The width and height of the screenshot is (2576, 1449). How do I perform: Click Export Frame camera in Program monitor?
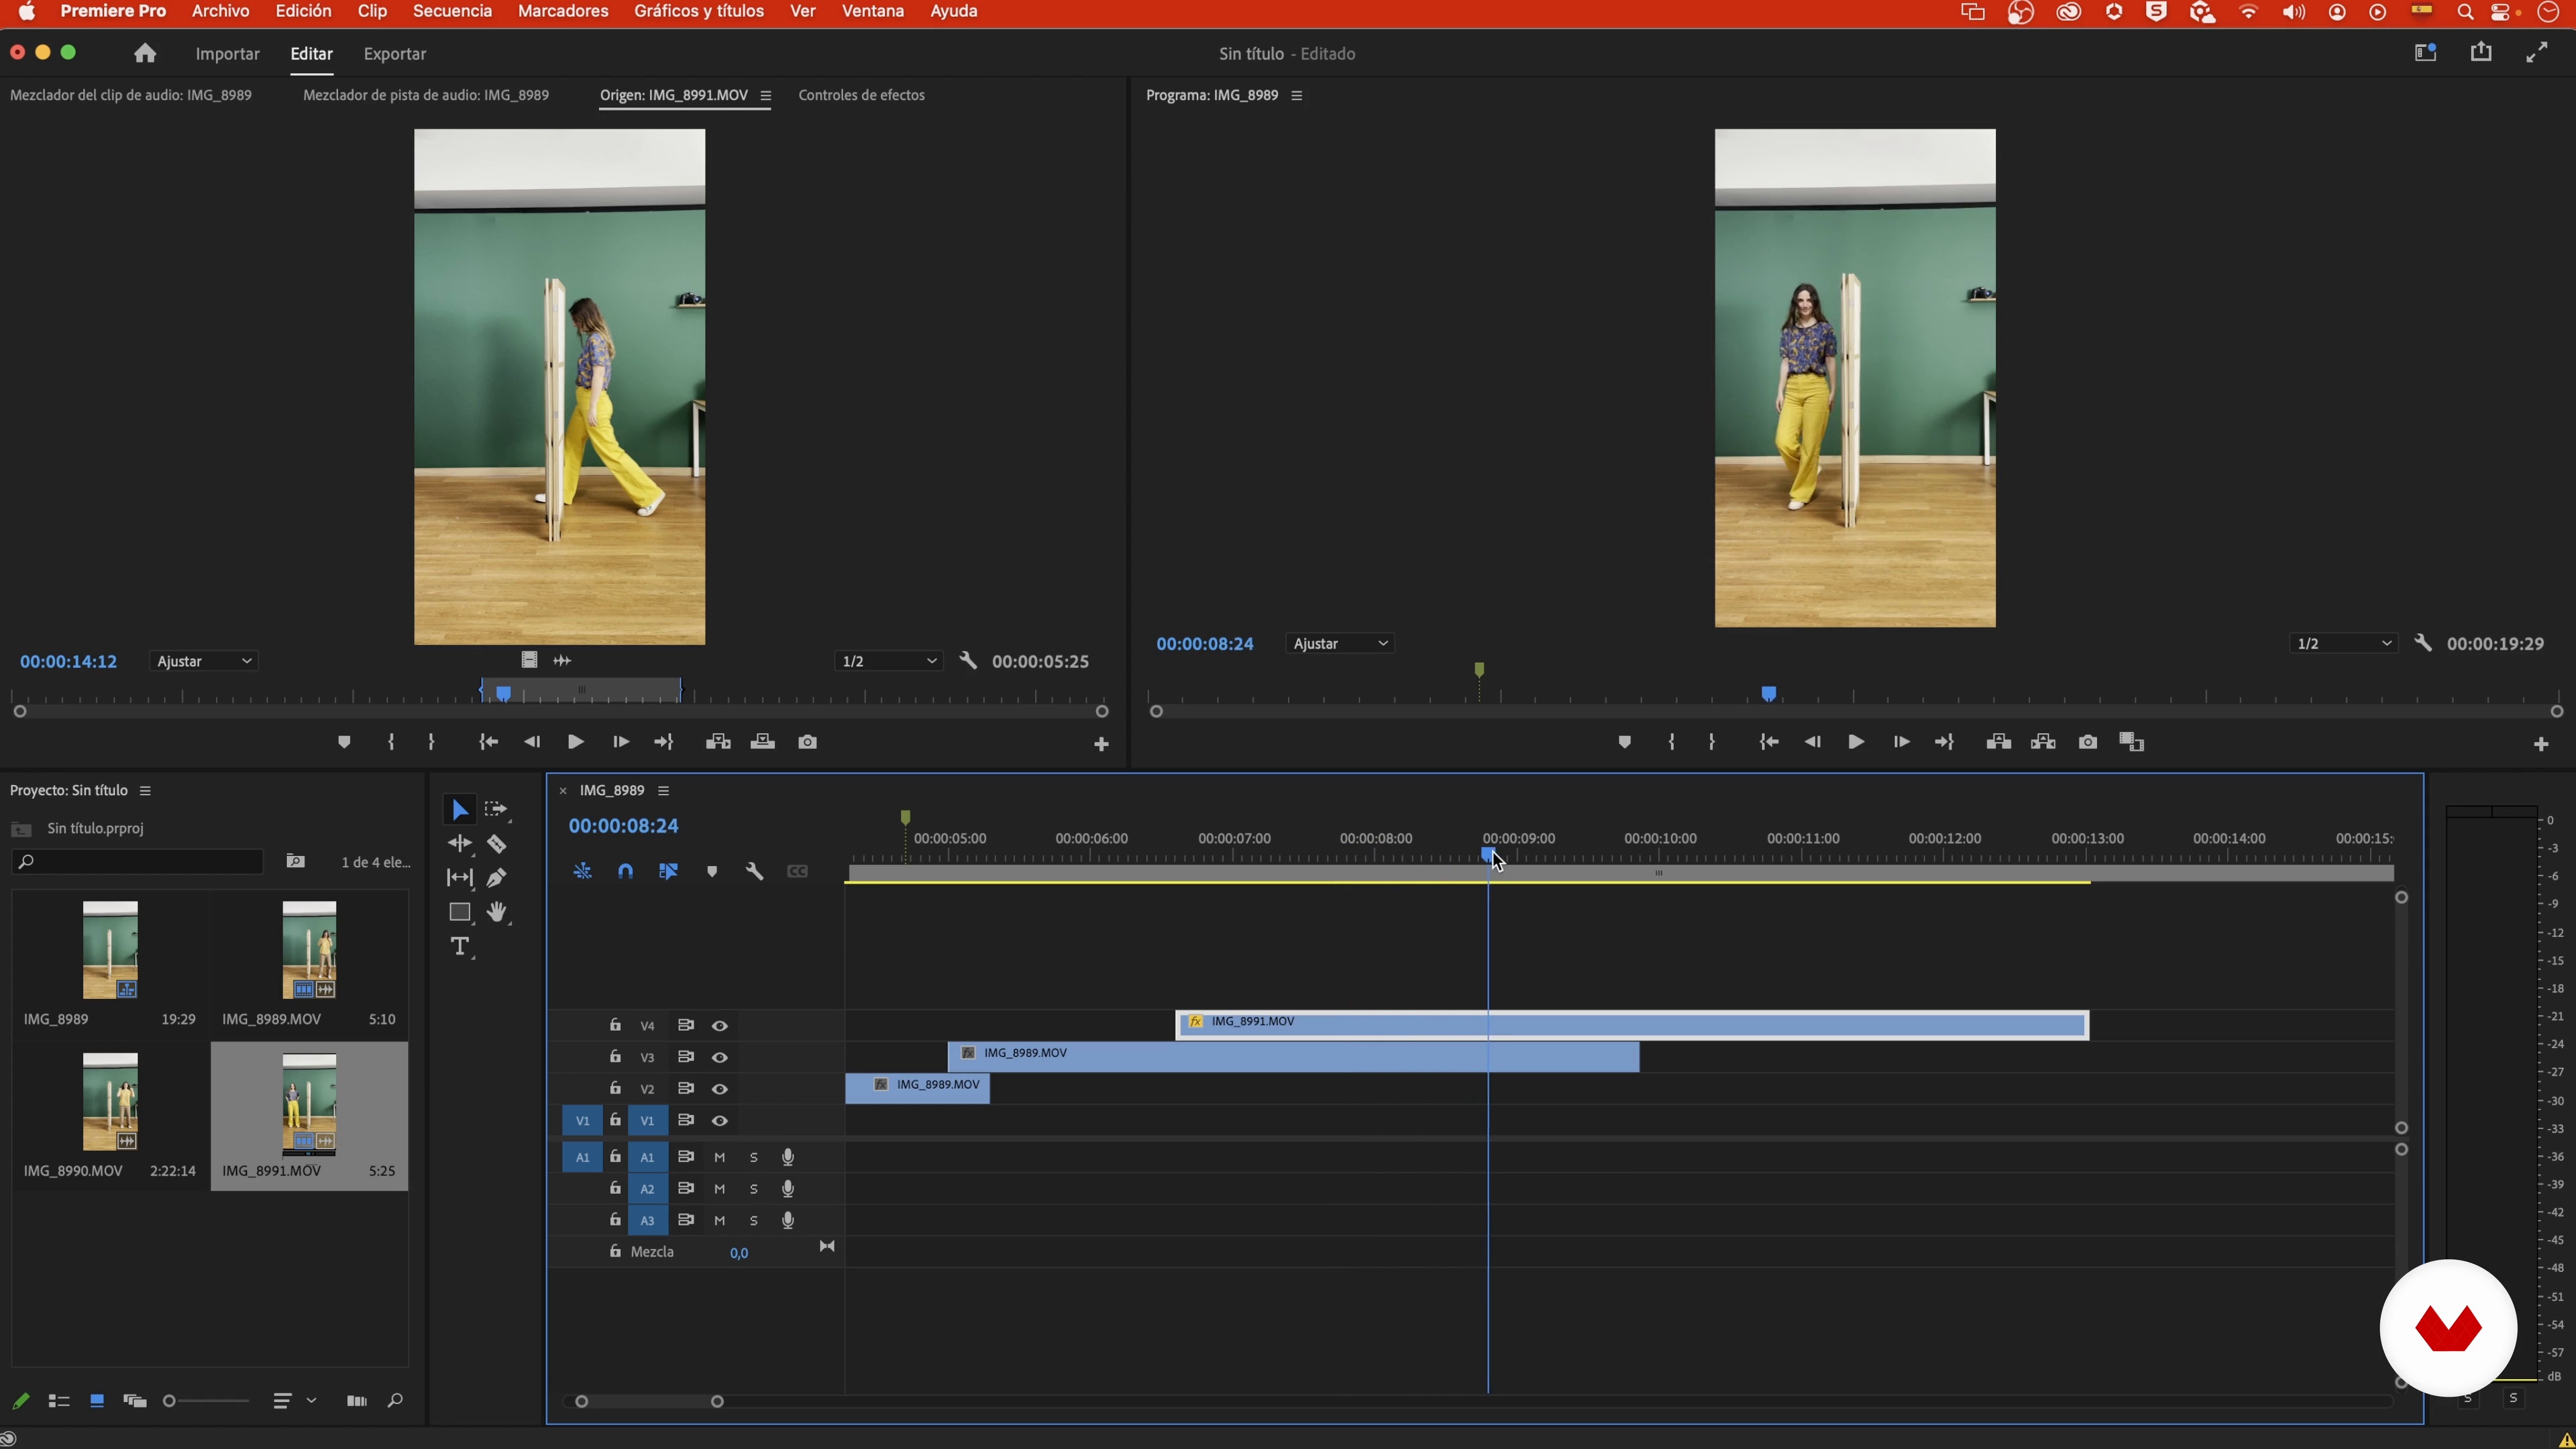(x=2087, y=742)
